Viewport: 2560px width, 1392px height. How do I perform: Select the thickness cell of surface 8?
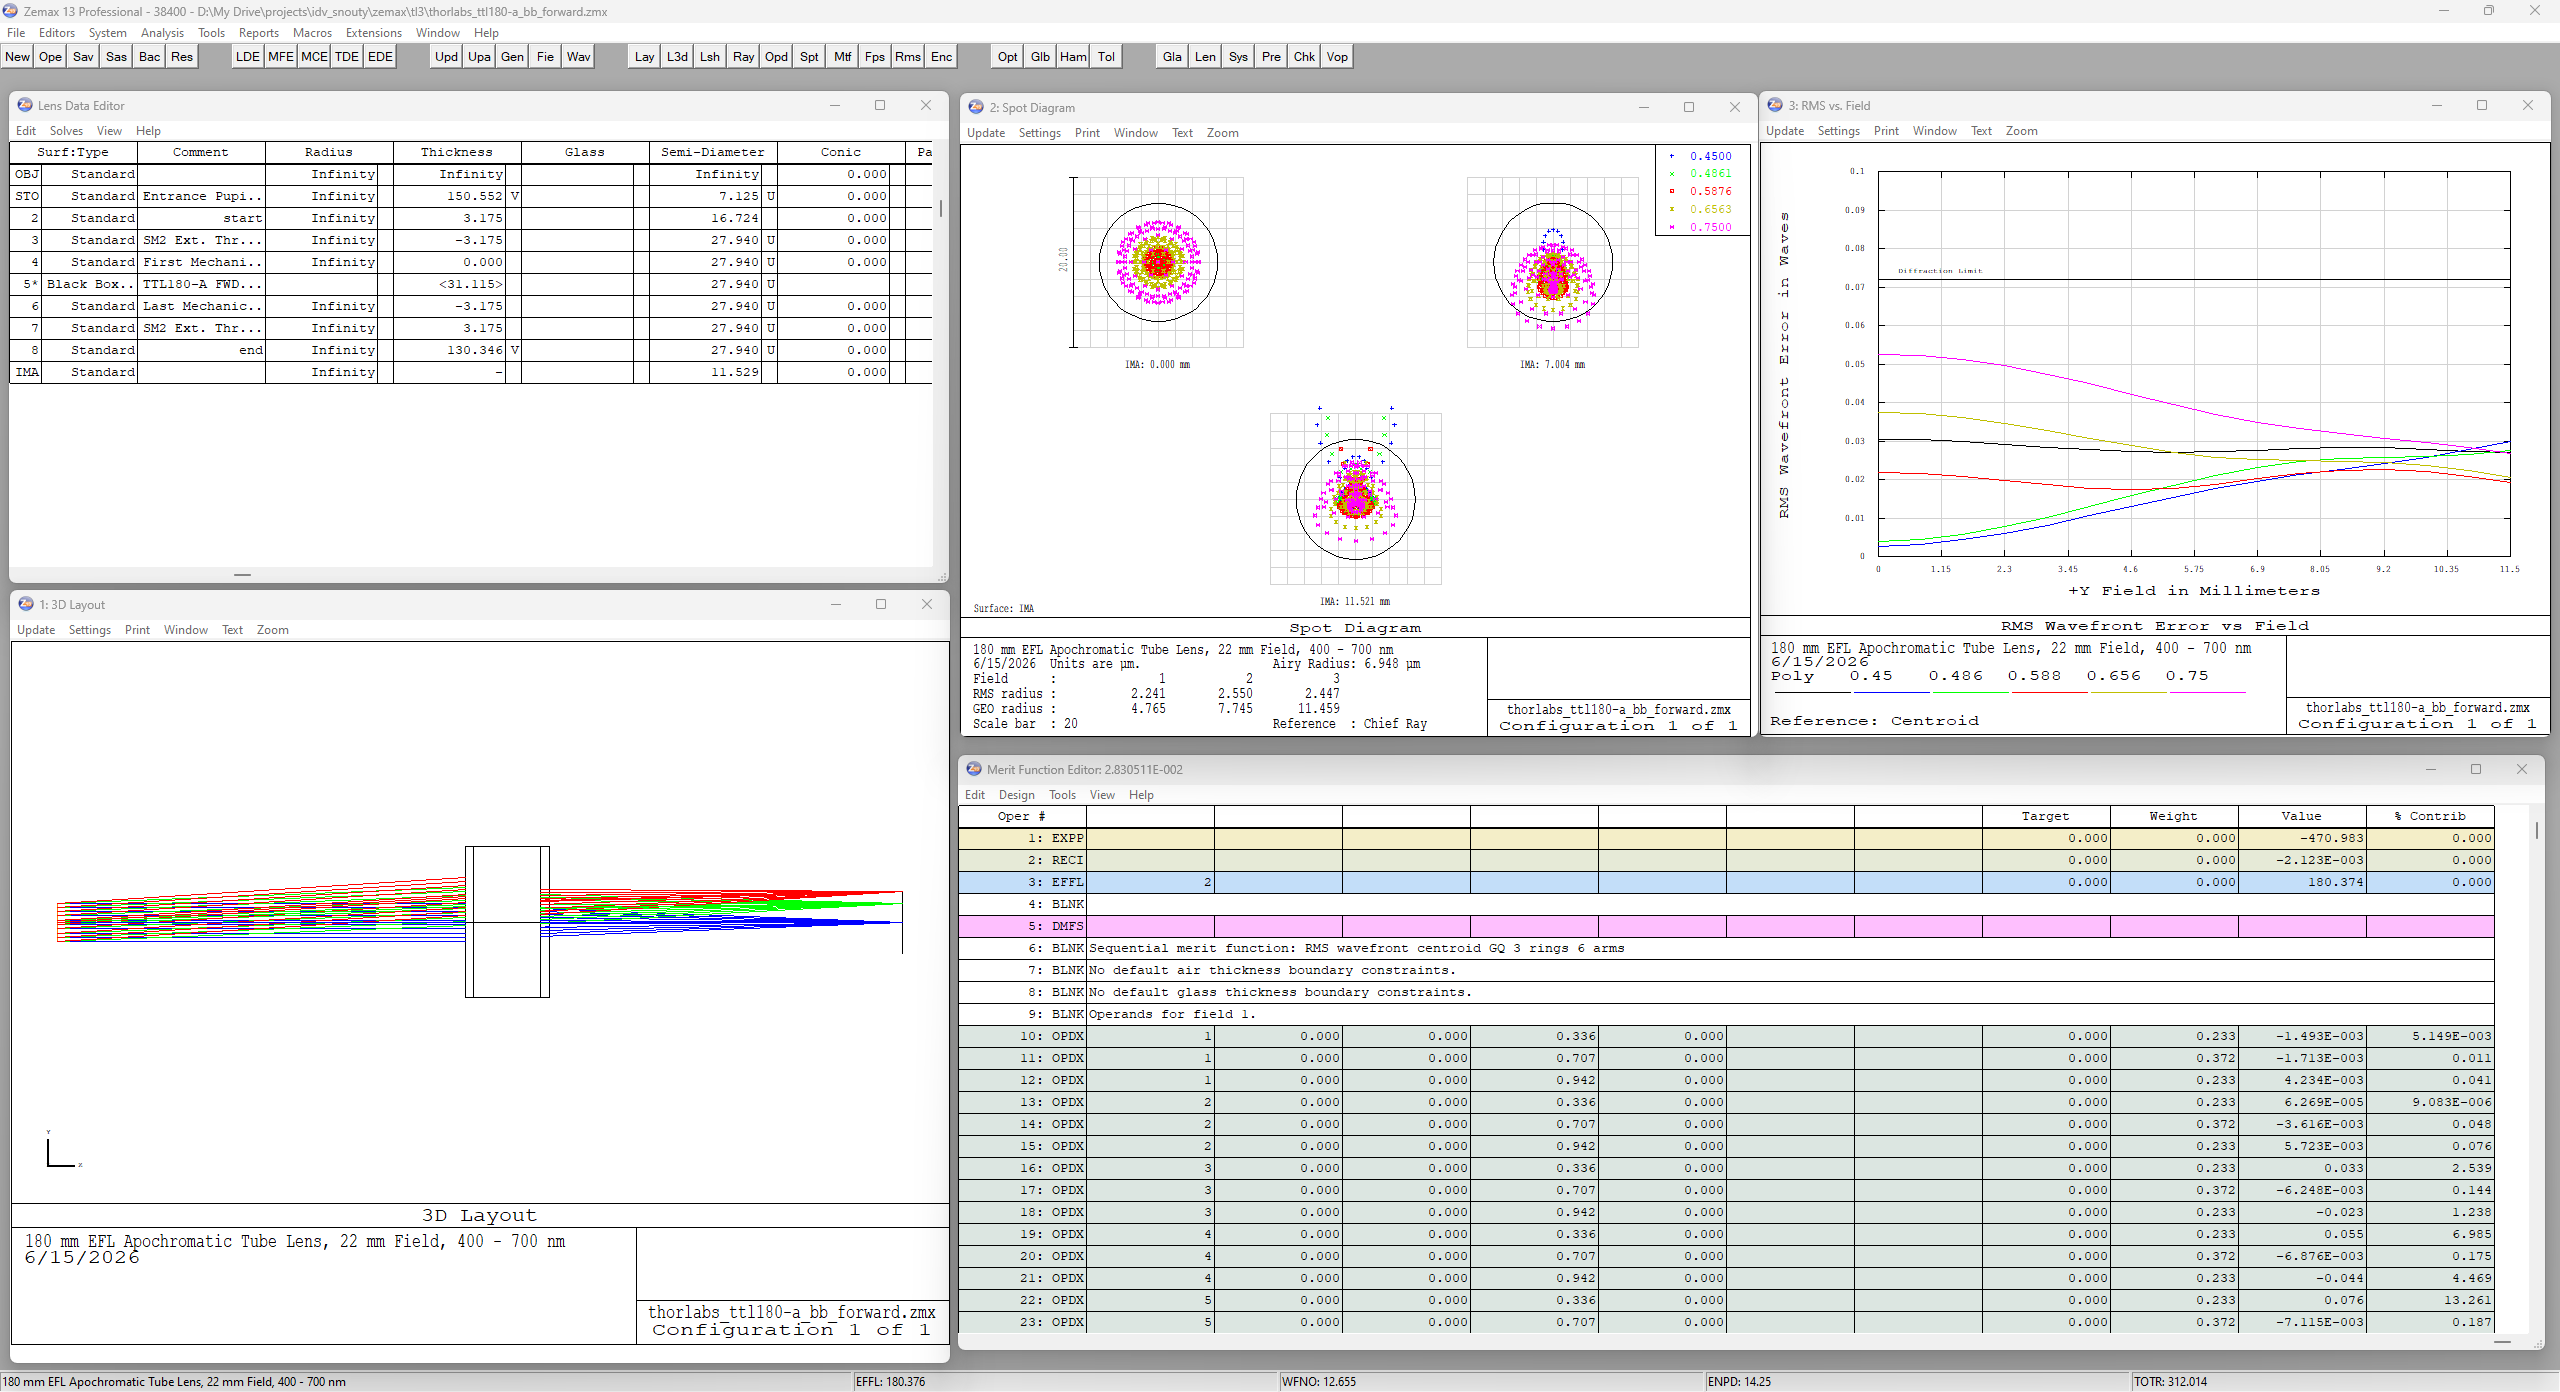[x=449, y=350]
